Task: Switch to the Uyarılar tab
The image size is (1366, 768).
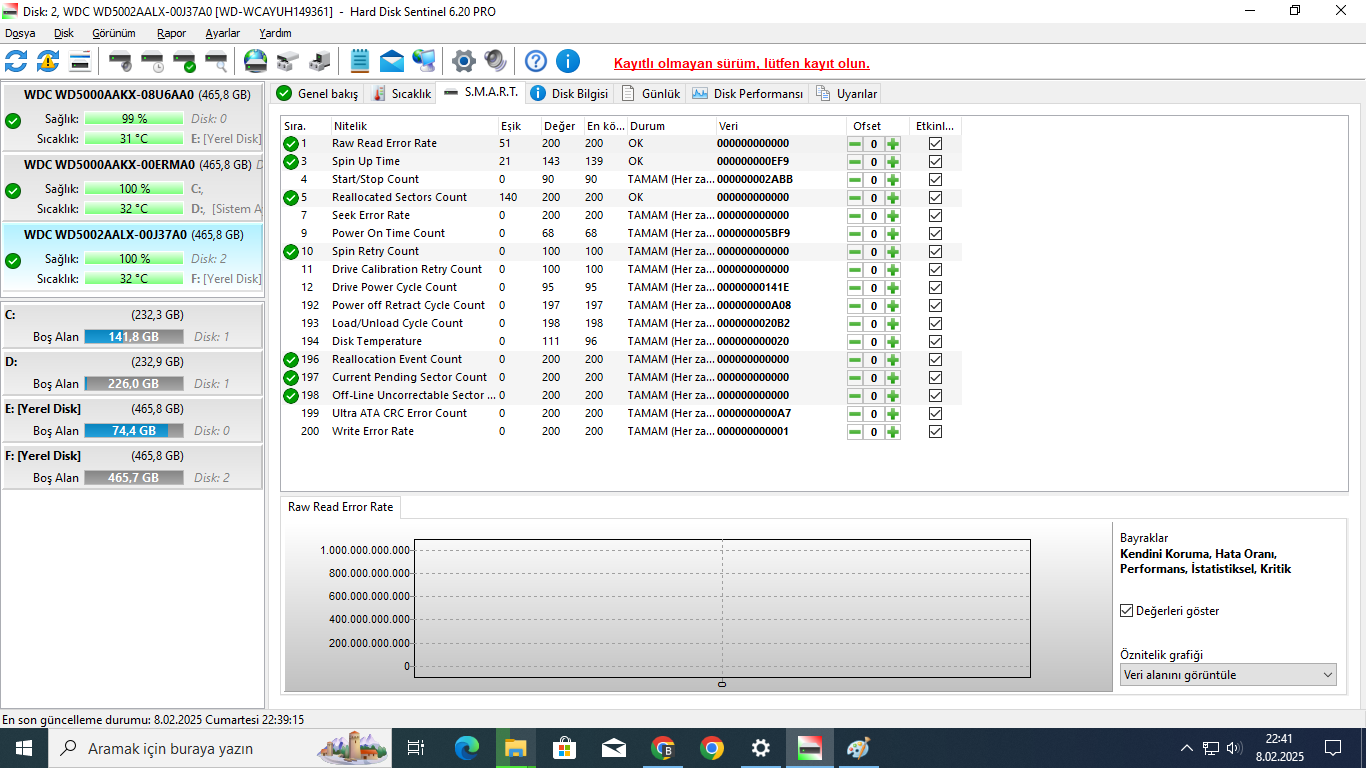Action: pos(847,94)
